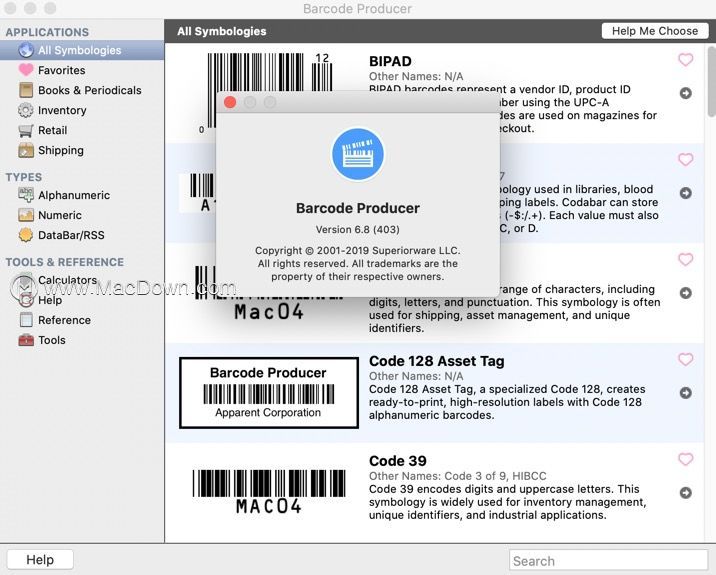Choose the Shipping application

click(x=61, y=151)
